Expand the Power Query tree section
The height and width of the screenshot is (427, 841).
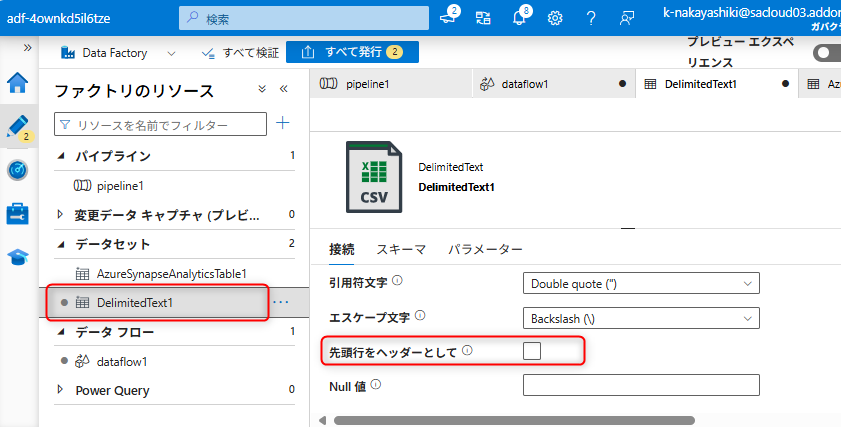click(x=61, y=390)
